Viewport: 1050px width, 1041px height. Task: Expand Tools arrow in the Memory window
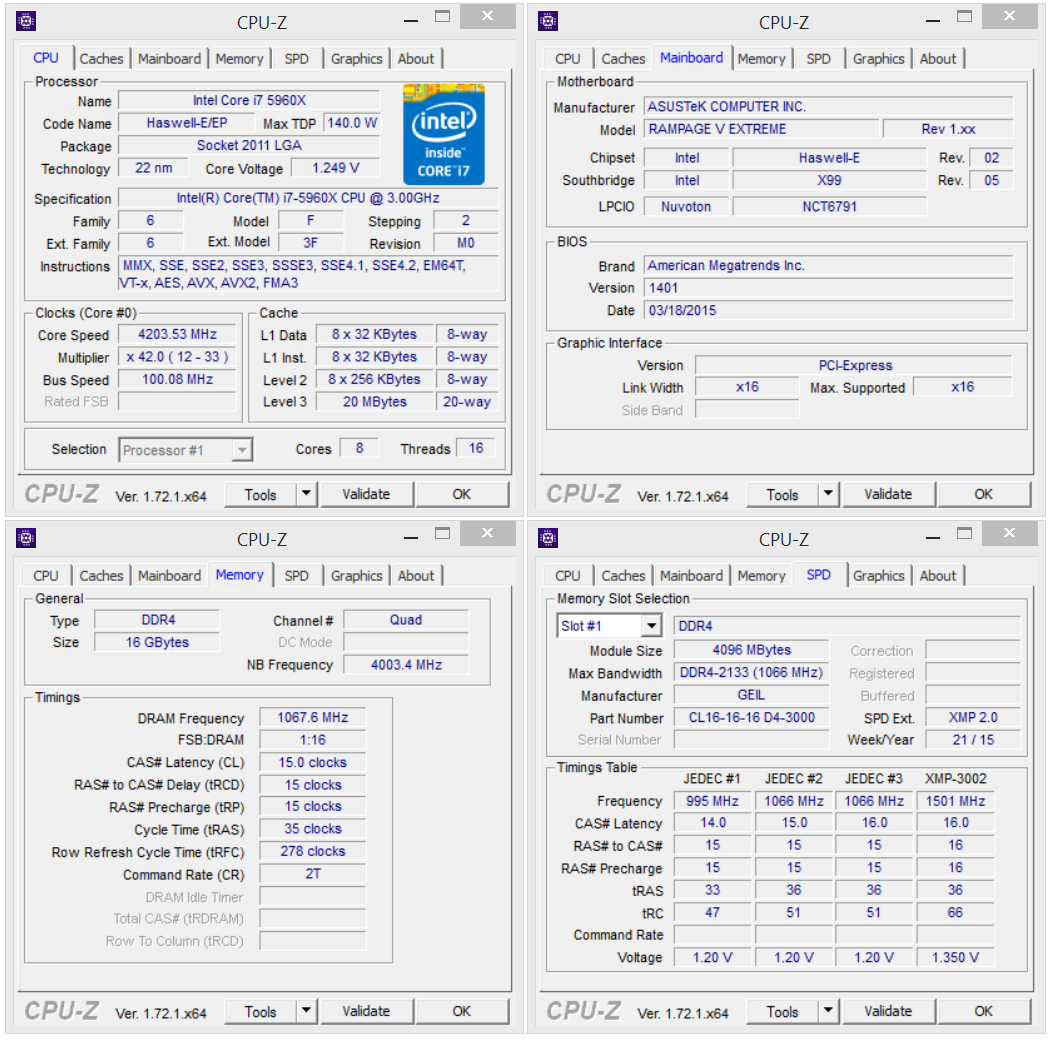306,1011
